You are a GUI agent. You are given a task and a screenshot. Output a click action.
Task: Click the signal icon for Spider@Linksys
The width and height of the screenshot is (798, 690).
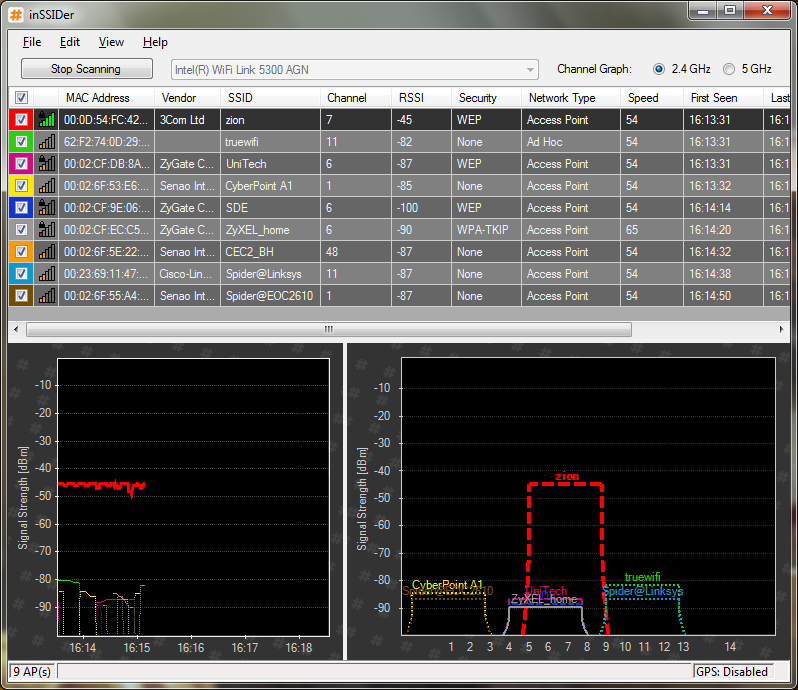(46, 274)
